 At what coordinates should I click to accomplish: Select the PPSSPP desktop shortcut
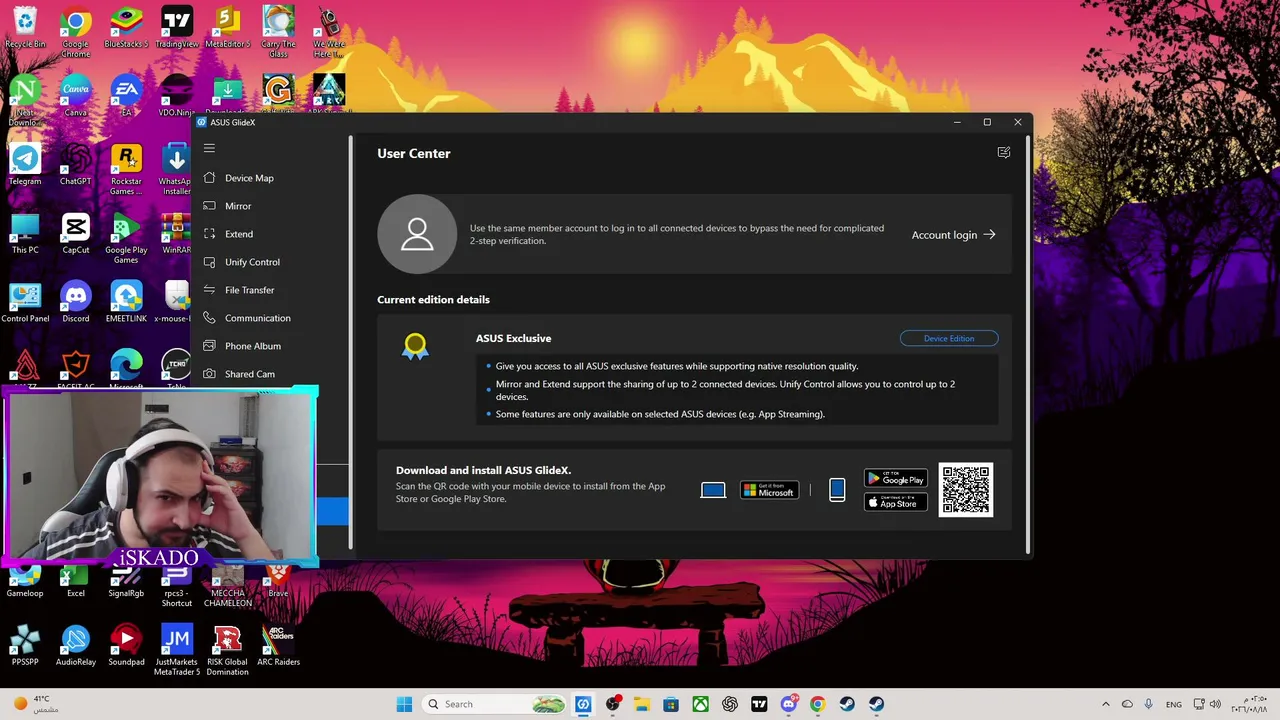pyautogui.click(x=25, y=645)
